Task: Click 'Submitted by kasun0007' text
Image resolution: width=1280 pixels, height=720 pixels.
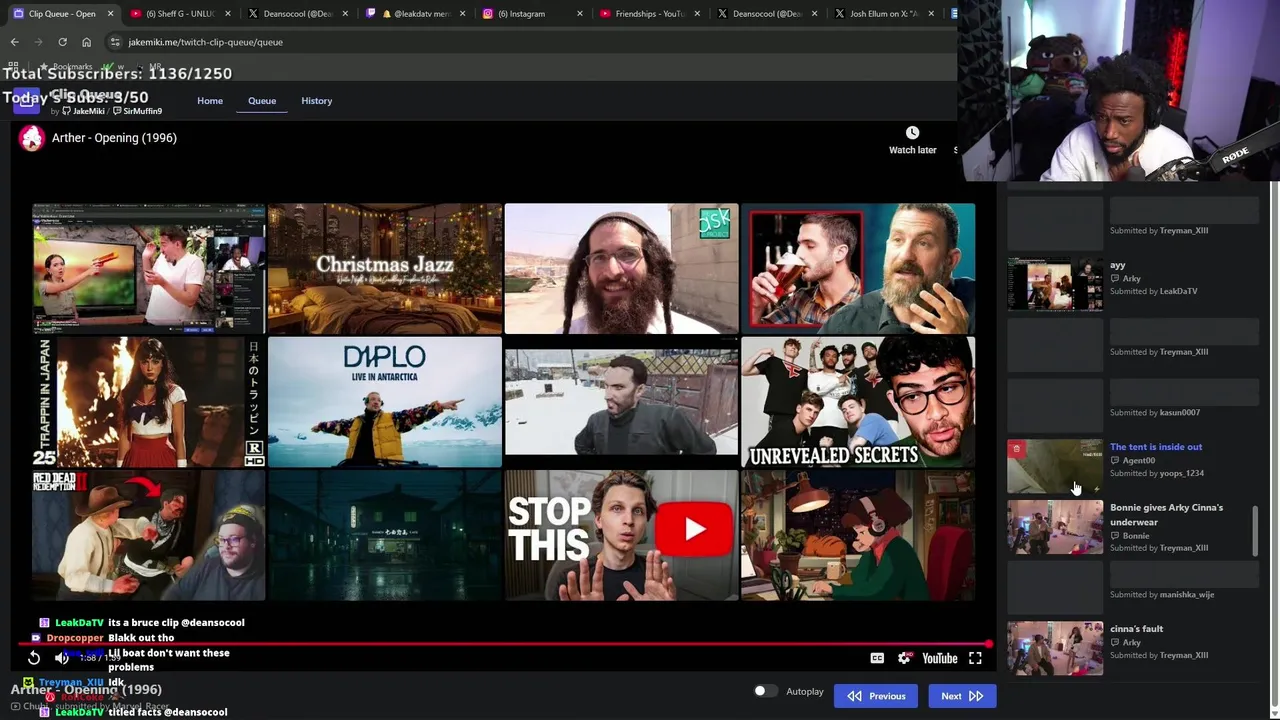Action: point(1155,412)
